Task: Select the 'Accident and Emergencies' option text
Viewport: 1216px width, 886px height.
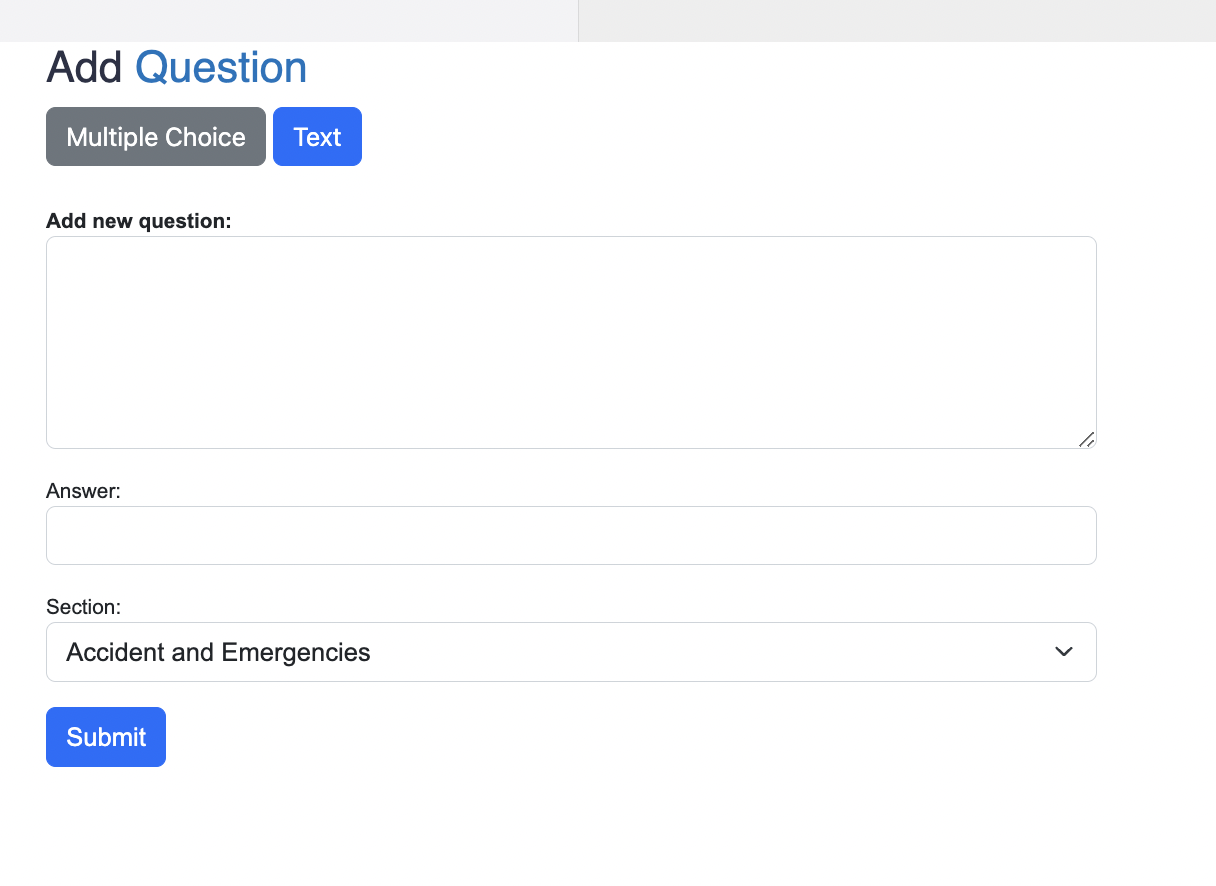Action: coord(218,652)
